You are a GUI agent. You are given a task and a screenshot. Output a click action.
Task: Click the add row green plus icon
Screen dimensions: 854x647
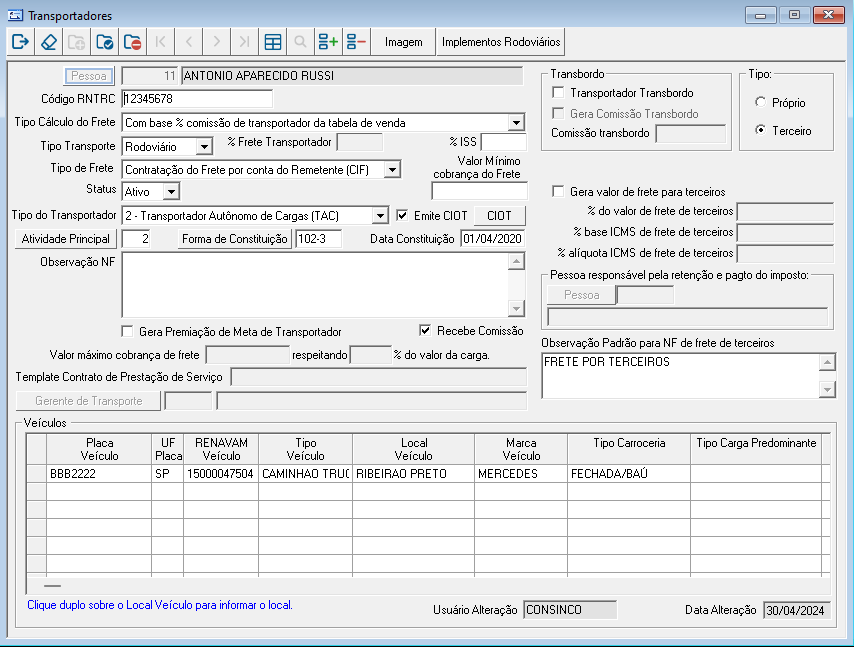(328, 42)
